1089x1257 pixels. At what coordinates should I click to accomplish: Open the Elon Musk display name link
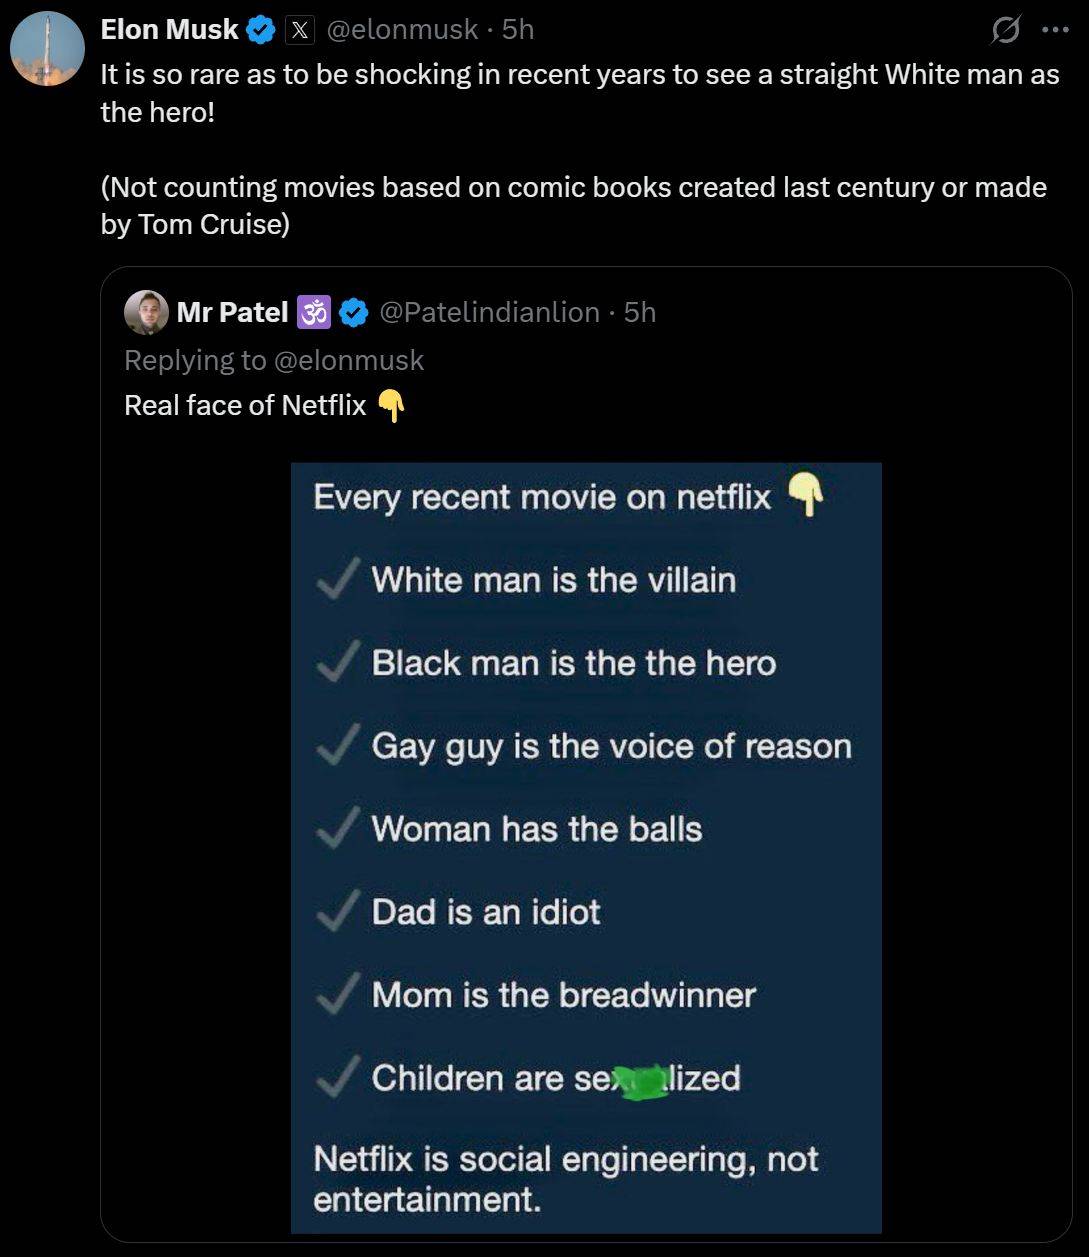[169, 30]
